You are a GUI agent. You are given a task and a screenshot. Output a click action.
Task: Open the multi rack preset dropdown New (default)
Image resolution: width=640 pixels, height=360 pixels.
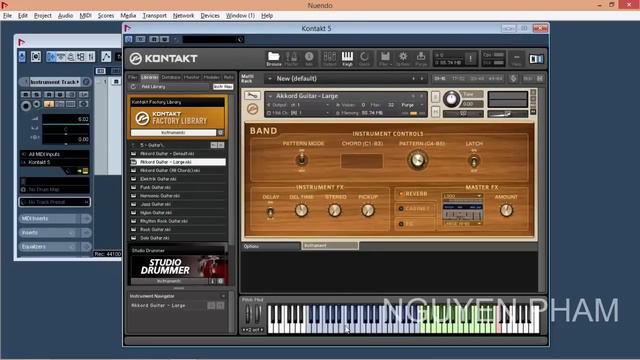point(345,78)
